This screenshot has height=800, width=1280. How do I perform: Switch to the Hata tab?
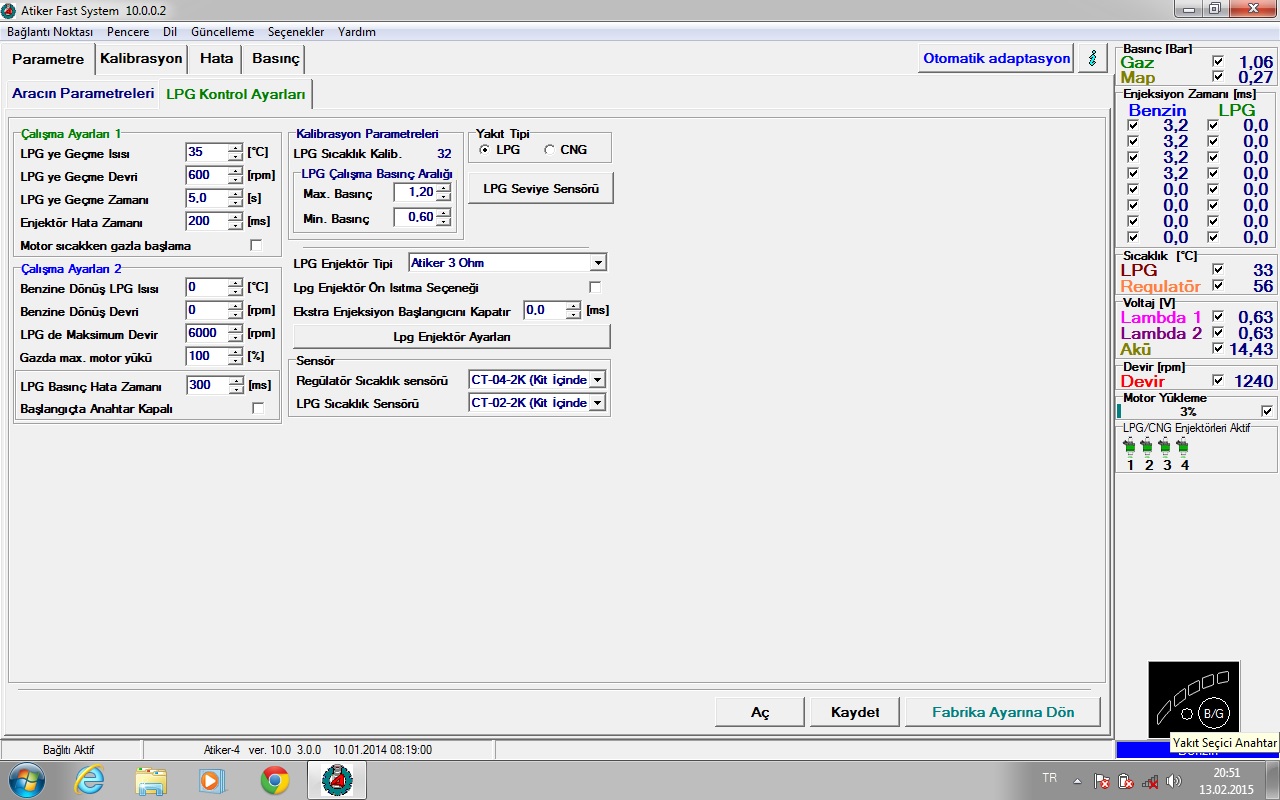click(216, 58)
